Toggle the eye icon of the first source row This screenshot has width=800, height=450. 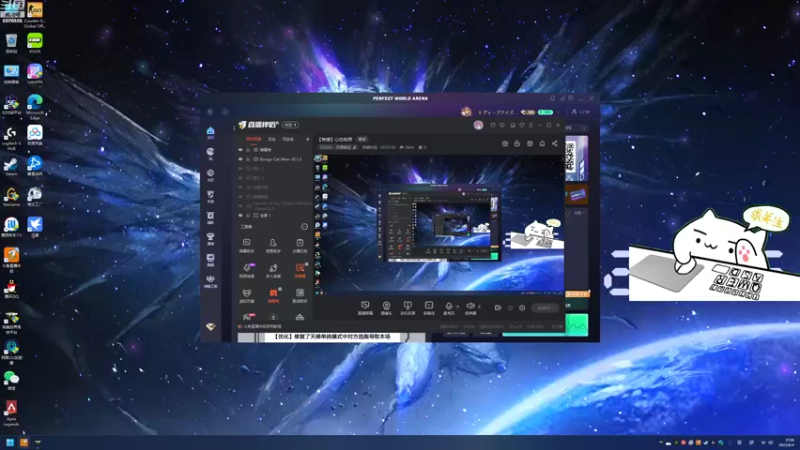click(x=240, y=149)
